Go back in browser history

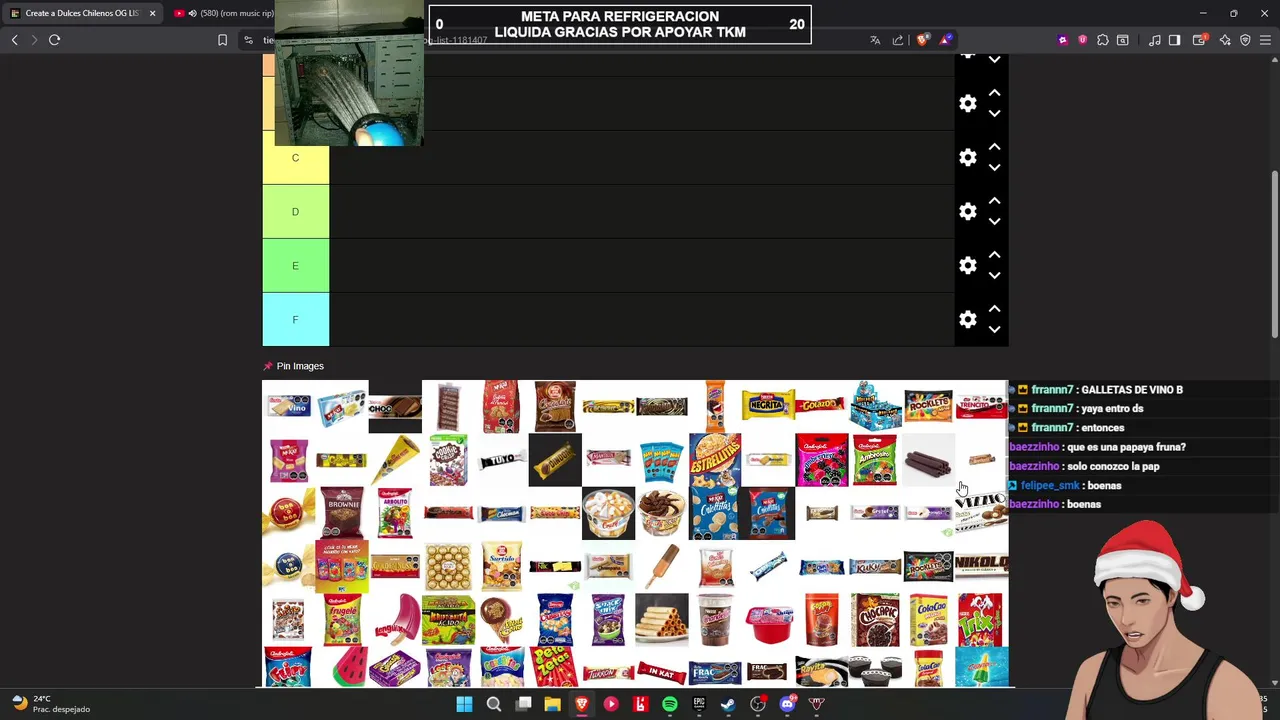[x=14, y=40]
